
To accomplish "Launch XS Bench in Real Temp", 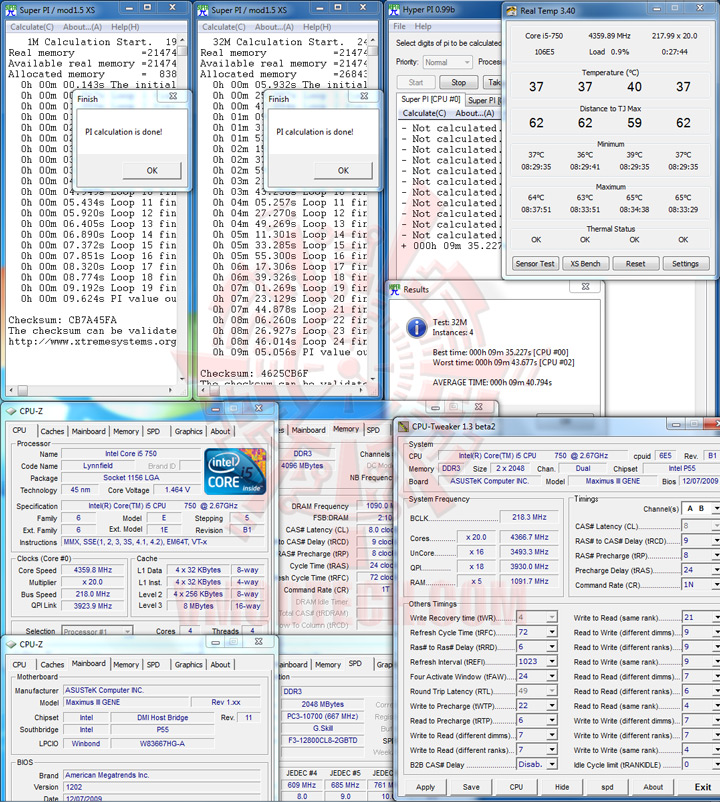I will tap(585, 264).
